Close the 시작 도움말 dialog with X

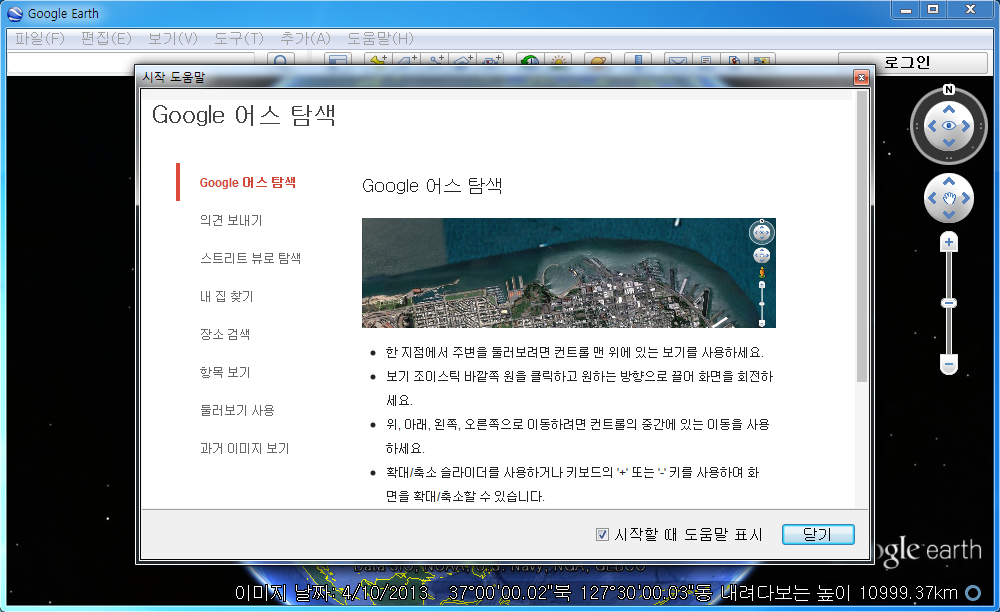(x=861, y=77)
